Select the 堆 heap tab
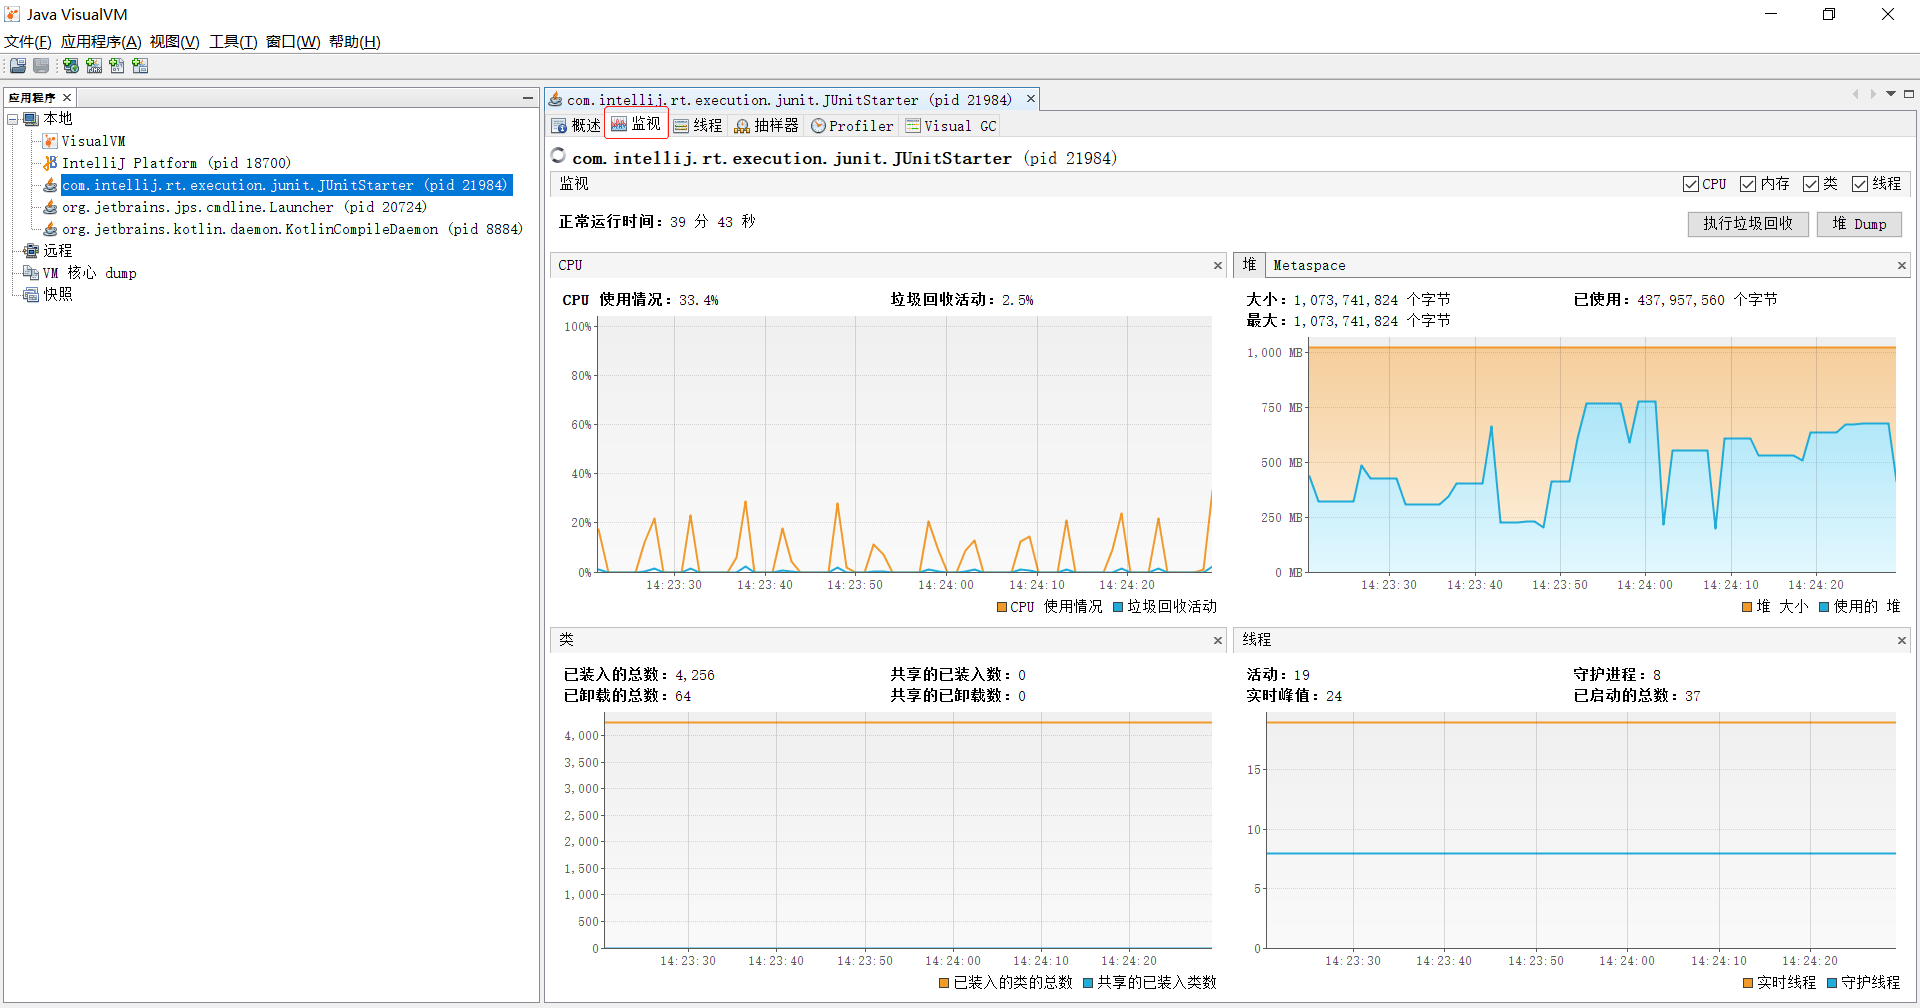Screen dimensions: 1920x1008 coord(1249,265)
